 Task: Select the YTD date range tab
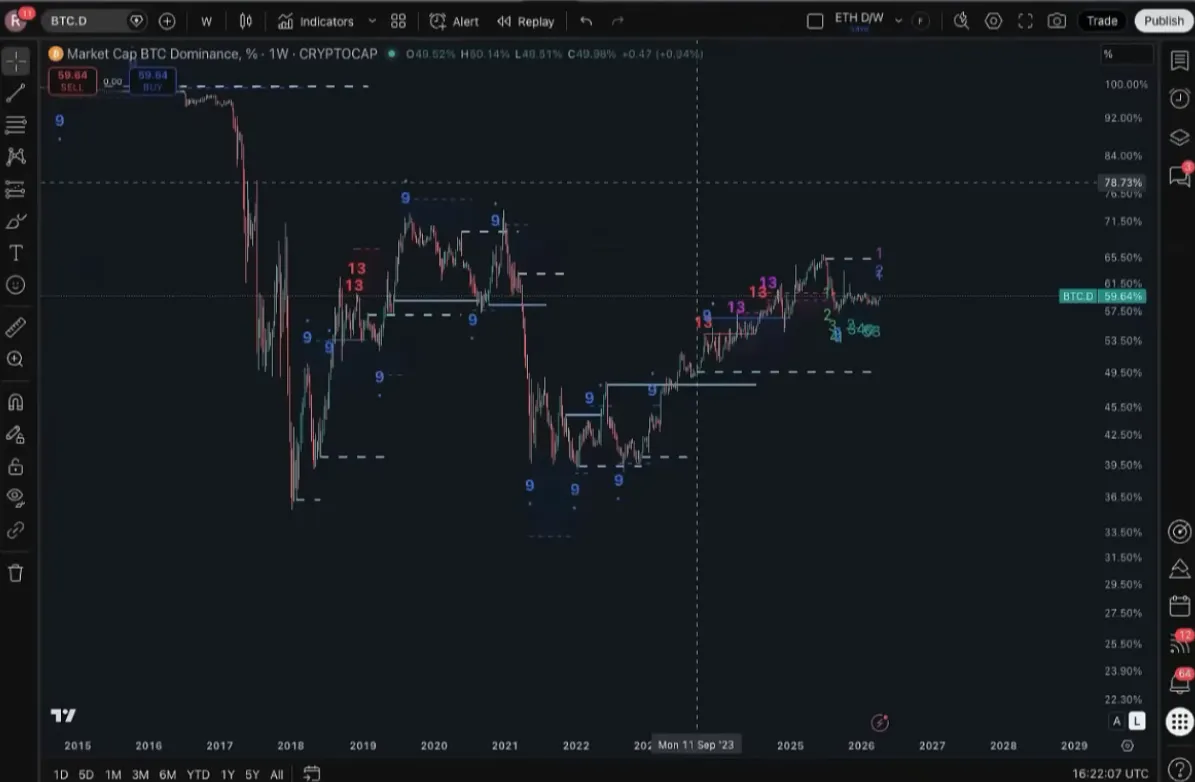[198, 774]
